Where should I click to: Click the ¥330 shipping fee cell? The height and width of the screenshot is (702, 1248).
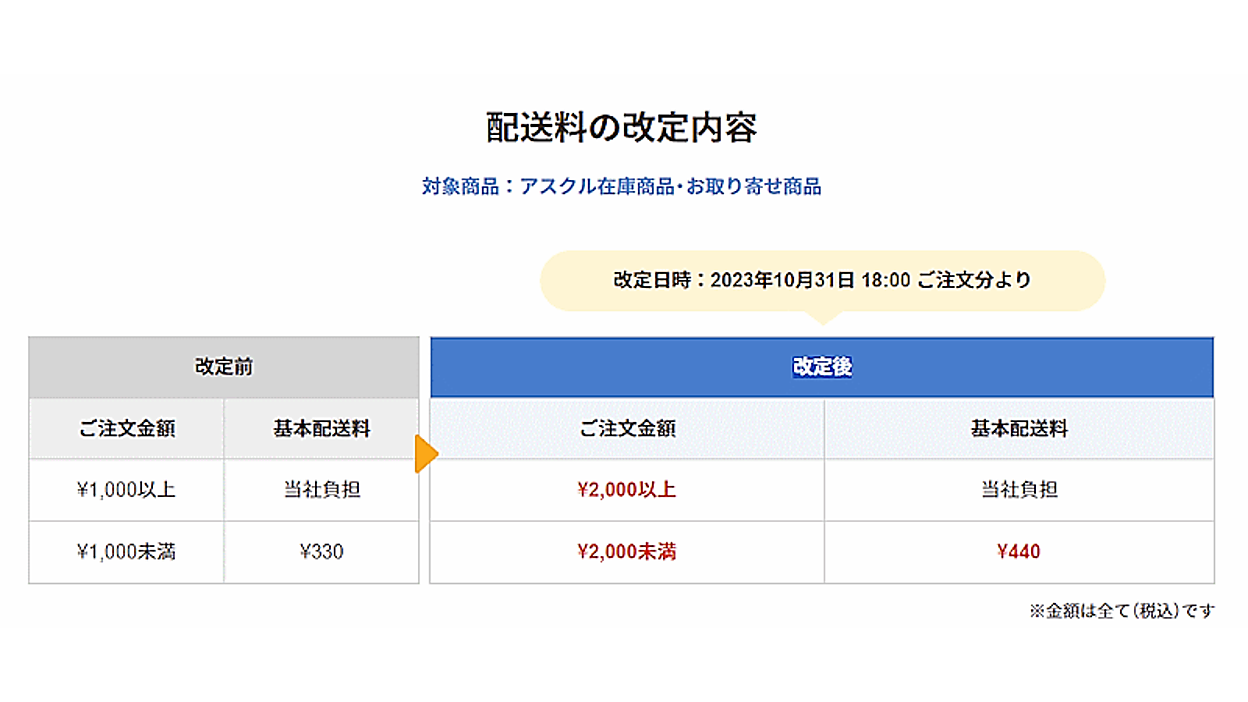pos(322,552)
